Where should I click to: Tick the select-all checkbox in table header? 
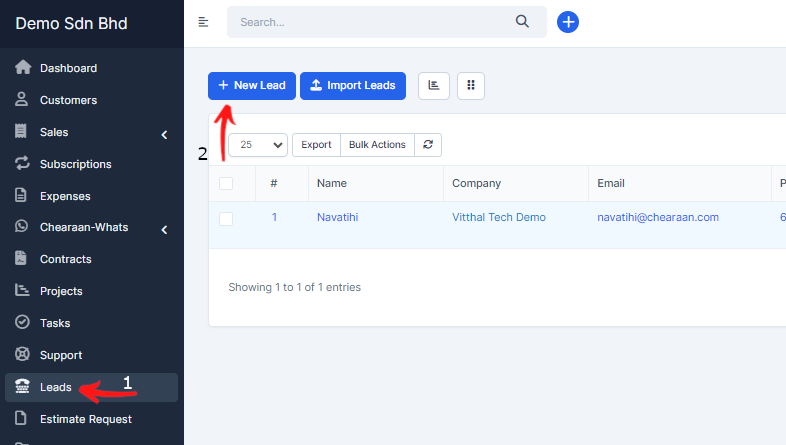[x=226, y=183]
